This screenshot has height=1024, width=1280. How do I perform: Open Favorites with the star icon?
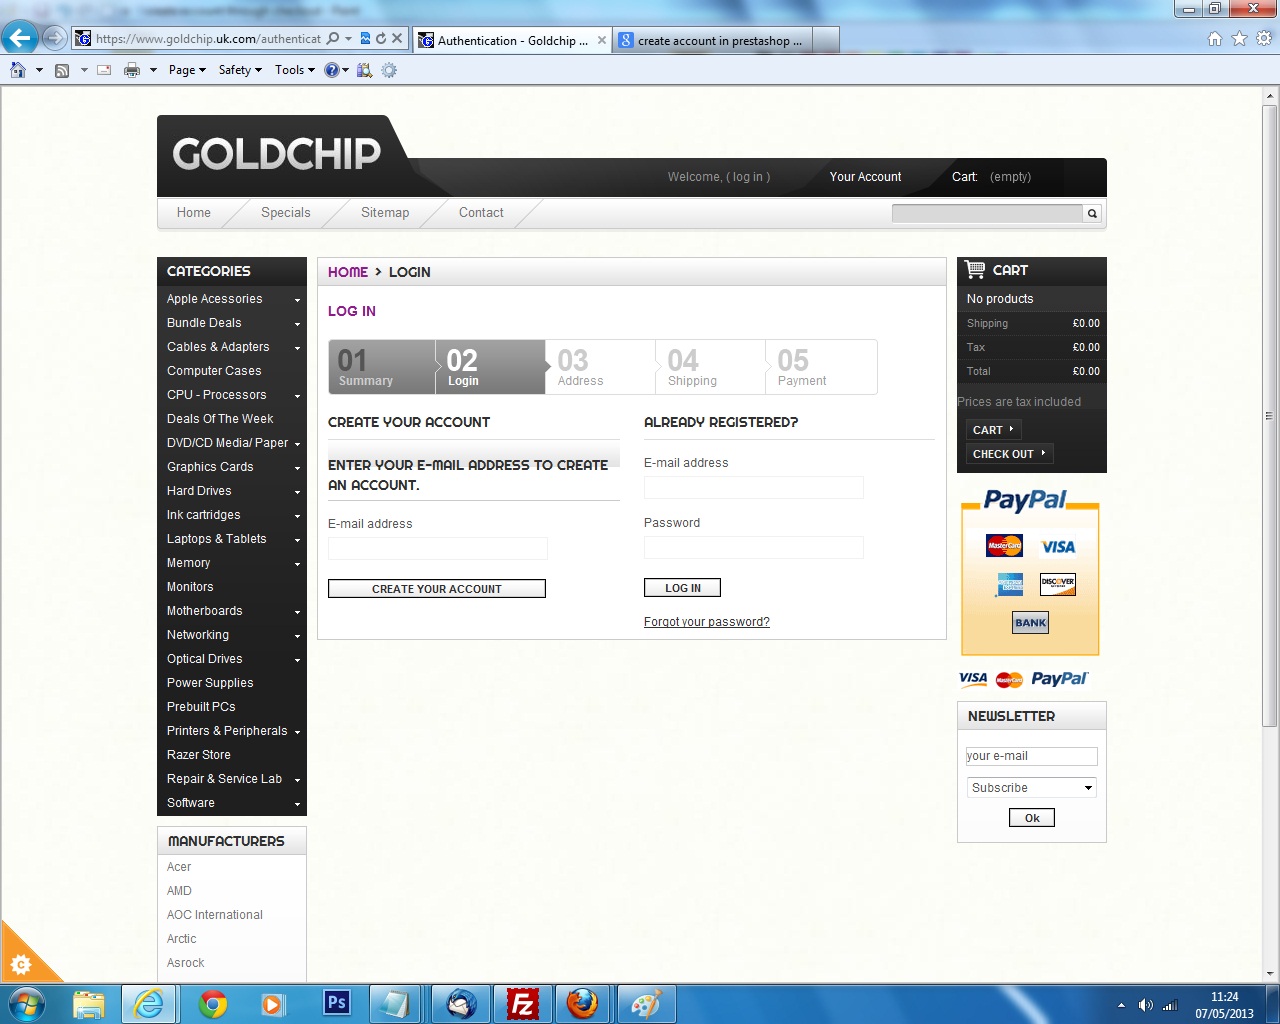[1240, 39]
